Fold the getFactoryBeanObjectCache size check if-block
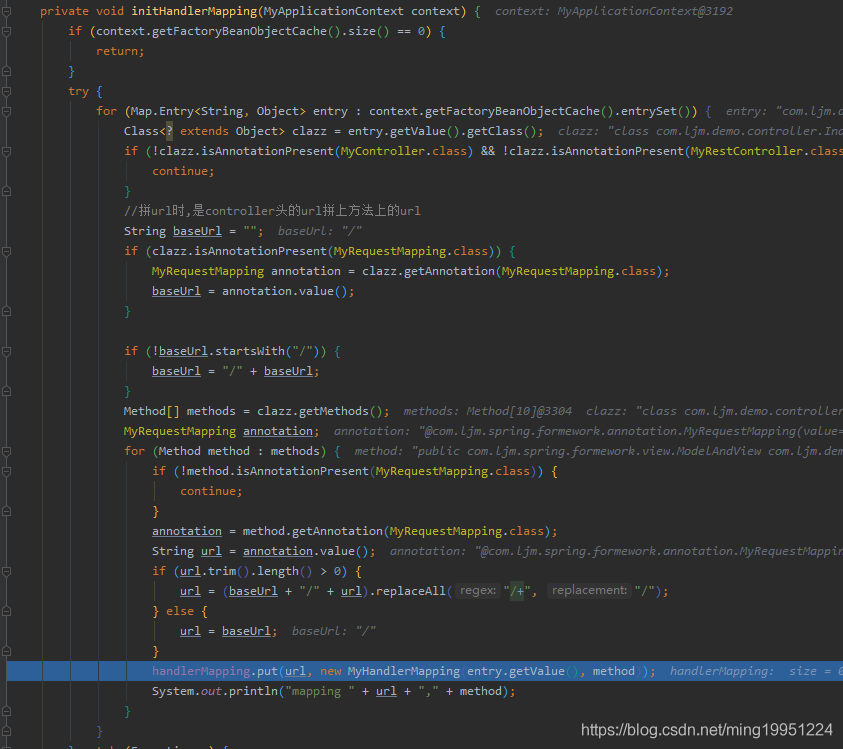The height and width of the screenshot is (749, 843). pos(7,32)
